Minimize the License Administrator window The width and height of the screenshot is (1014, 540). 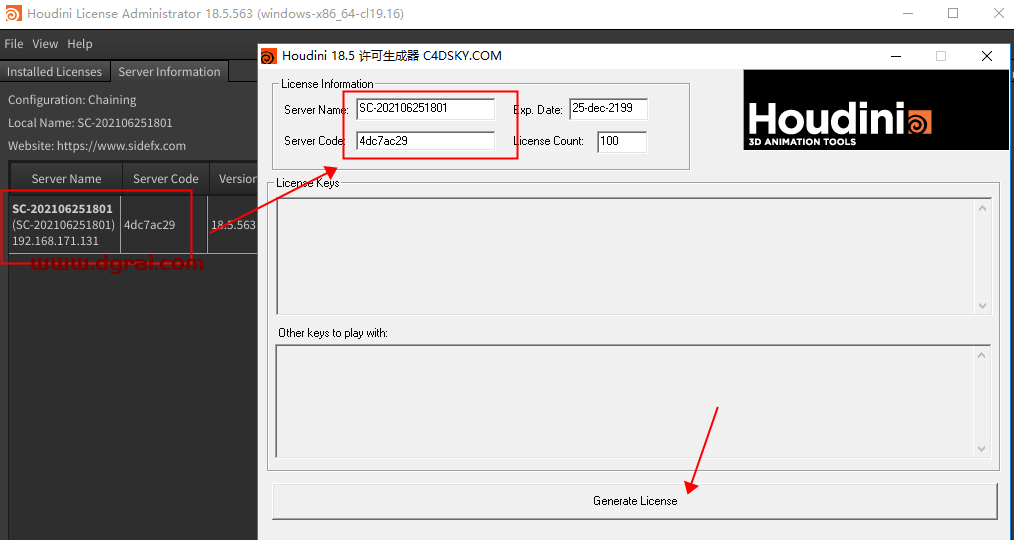click(x=907, y=14)
